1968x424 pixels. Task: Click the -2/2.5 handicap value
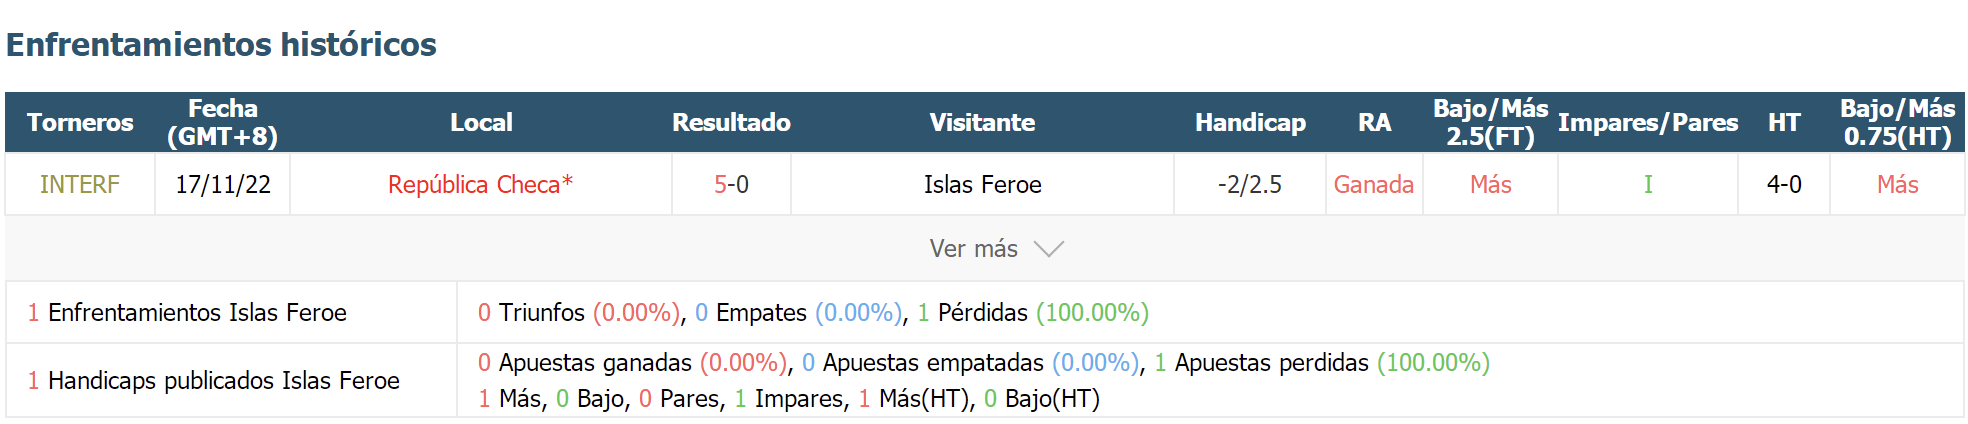1250,185
